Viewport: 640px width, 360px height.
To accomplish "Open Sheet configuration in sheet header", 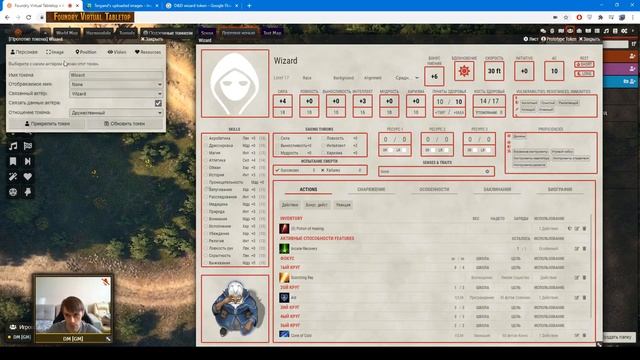I will (x=531, y=39).
